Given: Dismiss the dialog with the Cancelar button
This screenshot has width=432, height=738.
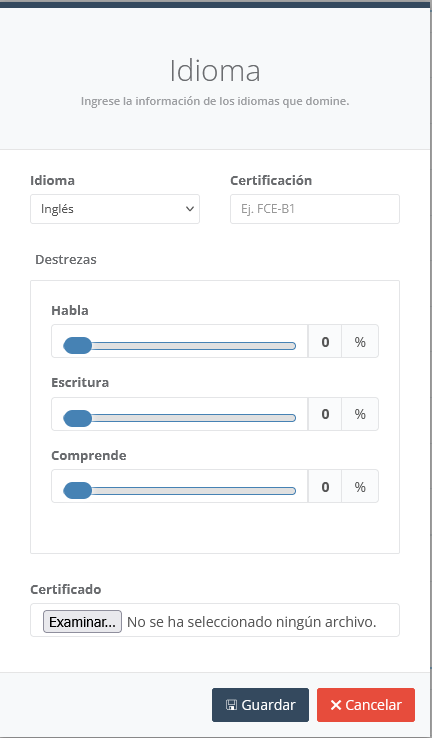Looking at the screenshot, I should pos(366,705).
